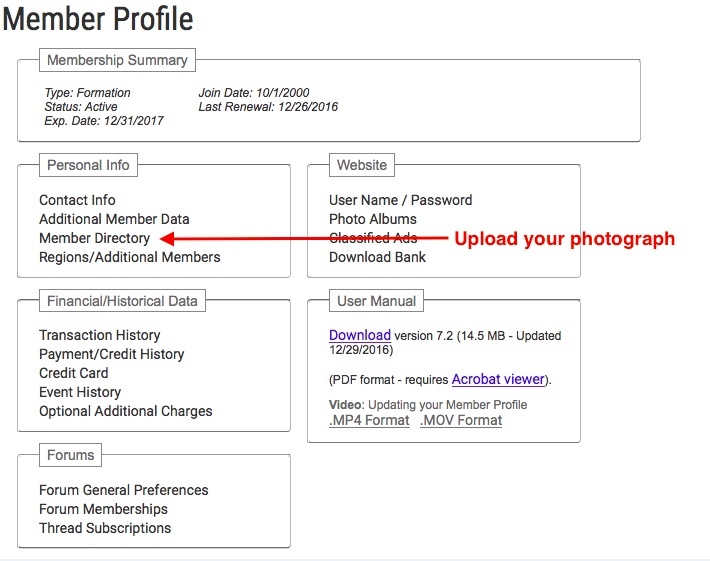The width and height of the screenshot is (710, 561).
Task: Open the Download Bank
Action: click(377, 257)
